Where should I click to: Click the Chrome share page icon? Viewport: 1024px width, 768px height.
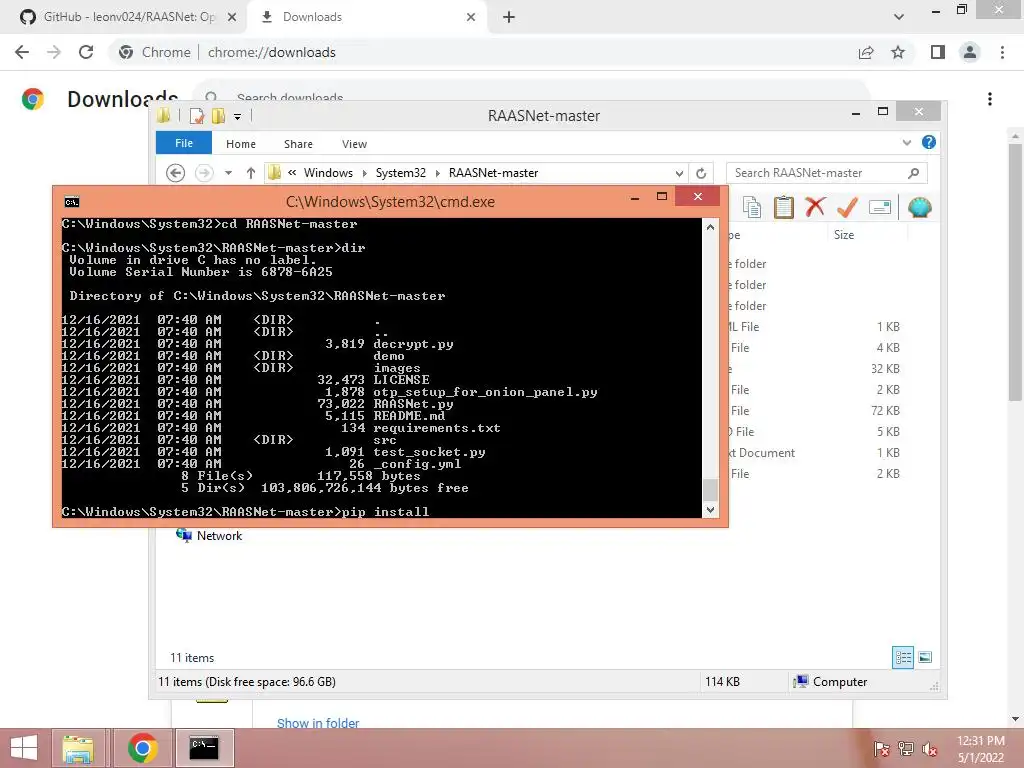coord(866,52)
